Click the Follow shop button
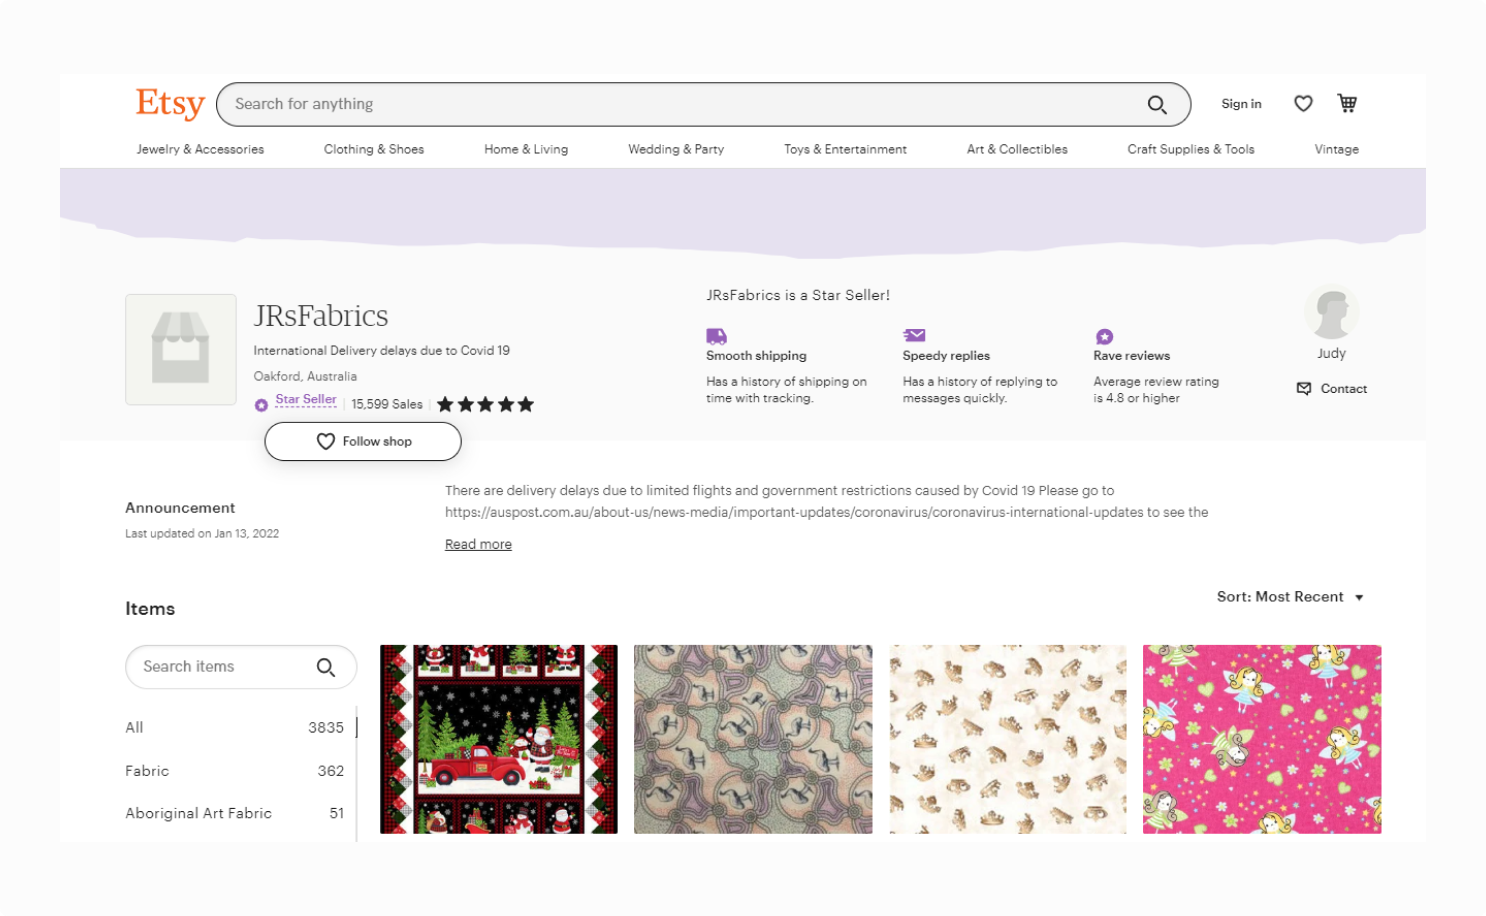The height and width of the screenshot is (916, 1486). [x=363, y=441]
